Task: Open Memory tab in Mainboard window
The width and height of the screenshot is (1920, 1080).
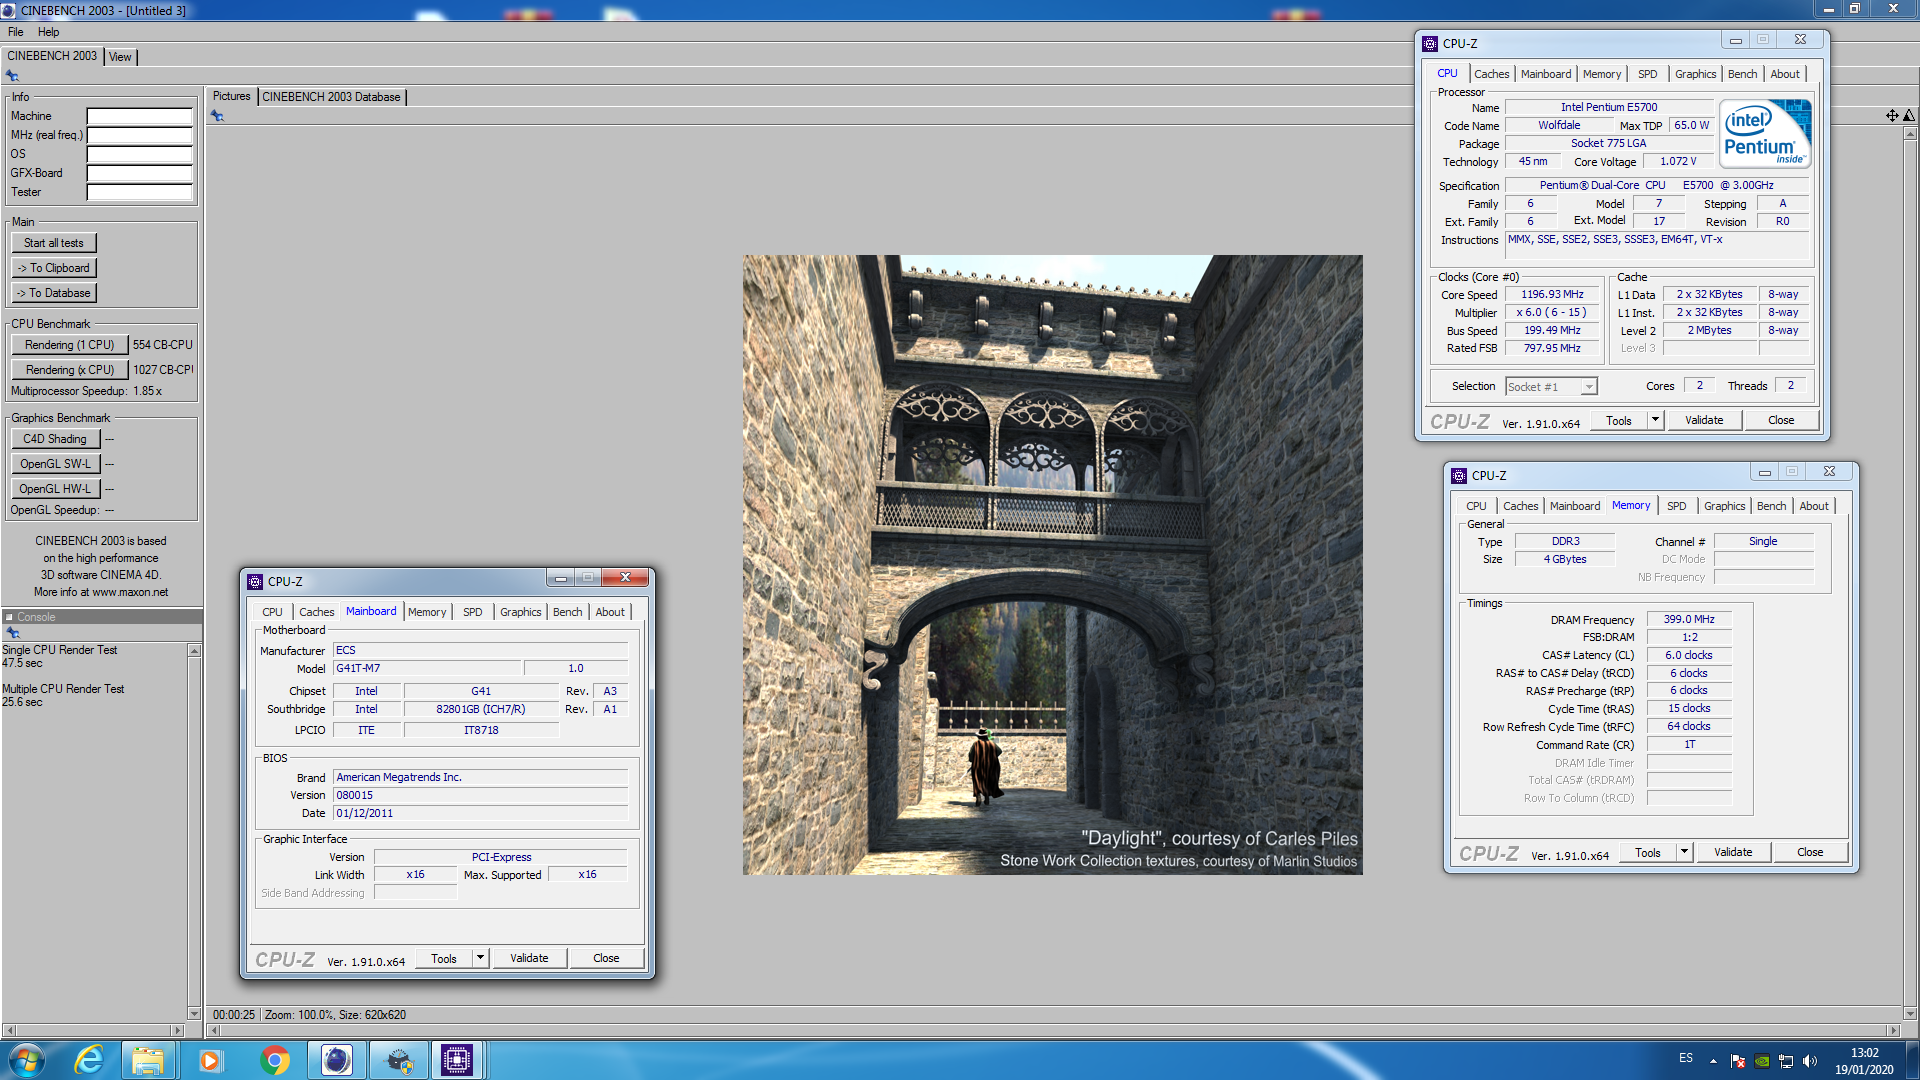Action: (x=427, y=612)
